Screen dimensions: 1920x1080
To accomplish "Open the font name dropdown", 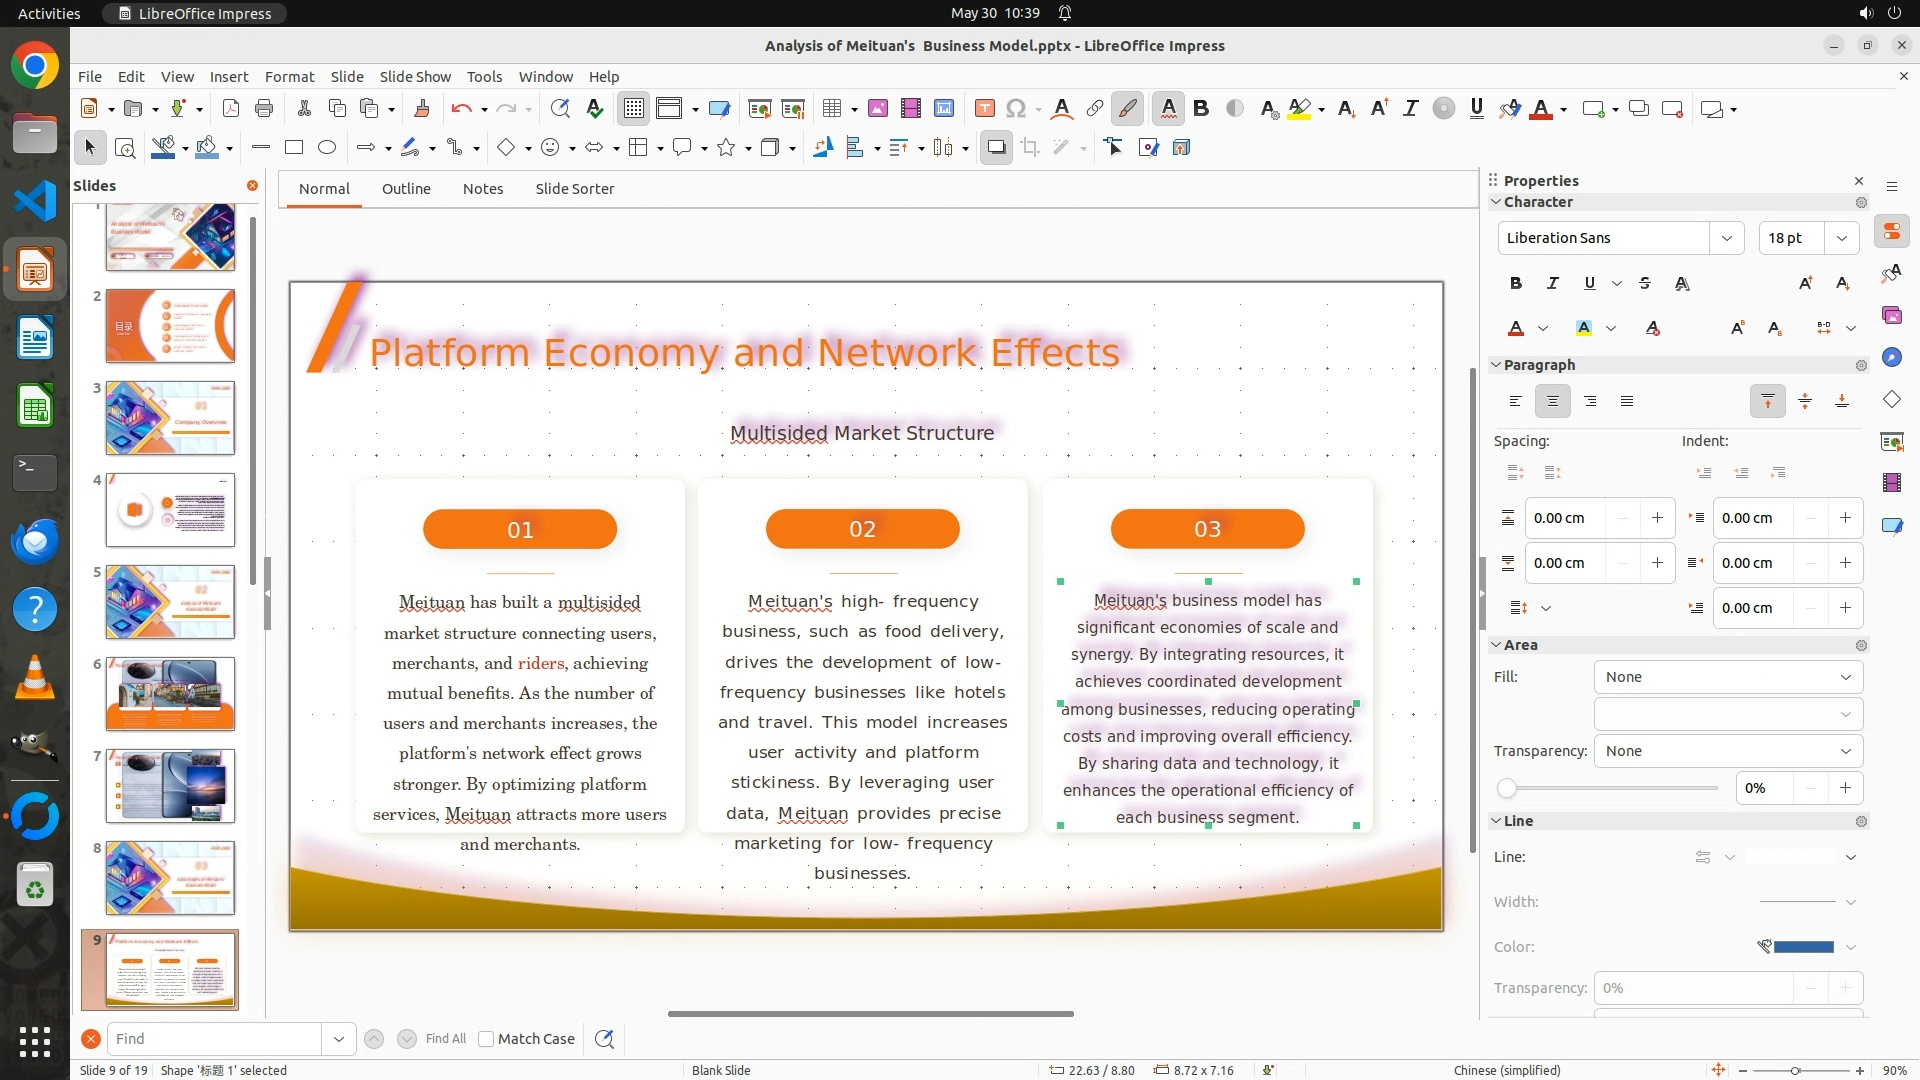I will pyautogui.click(x=1726, y=238).
